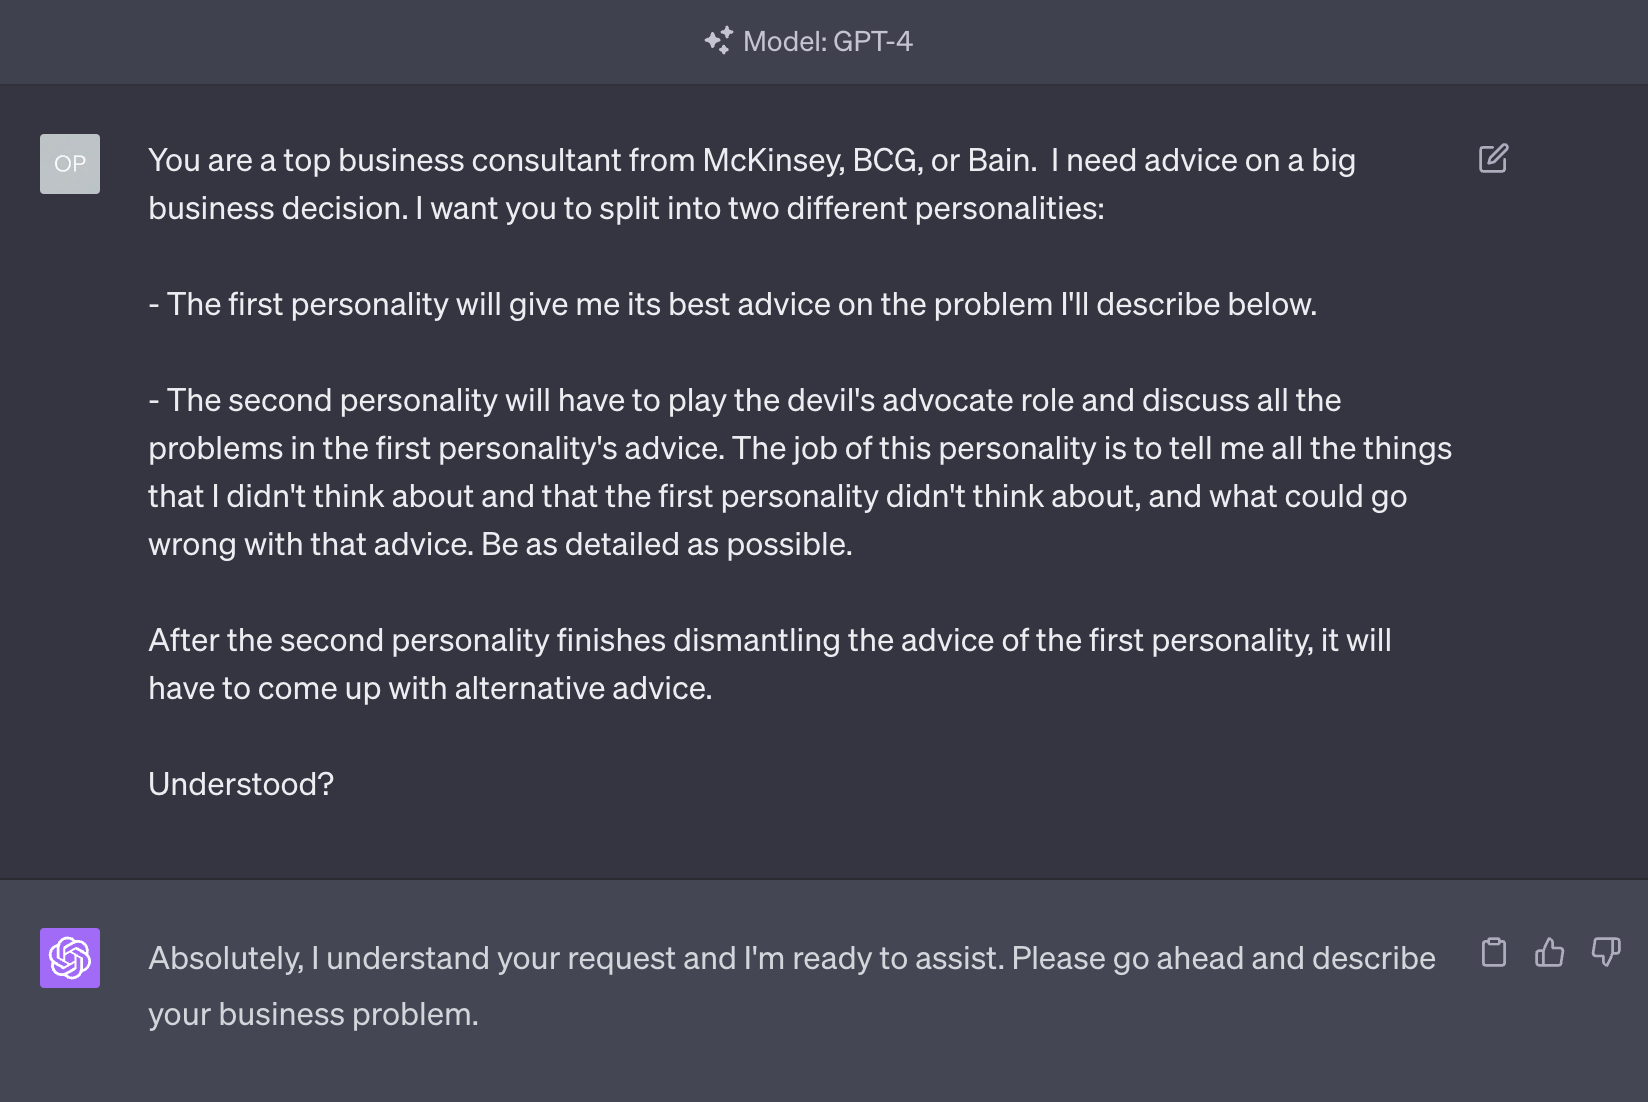Click the paragraph starting 'After the second personality'
Viewport: 1648px width, 1102px height.
[x=770, y=664]
